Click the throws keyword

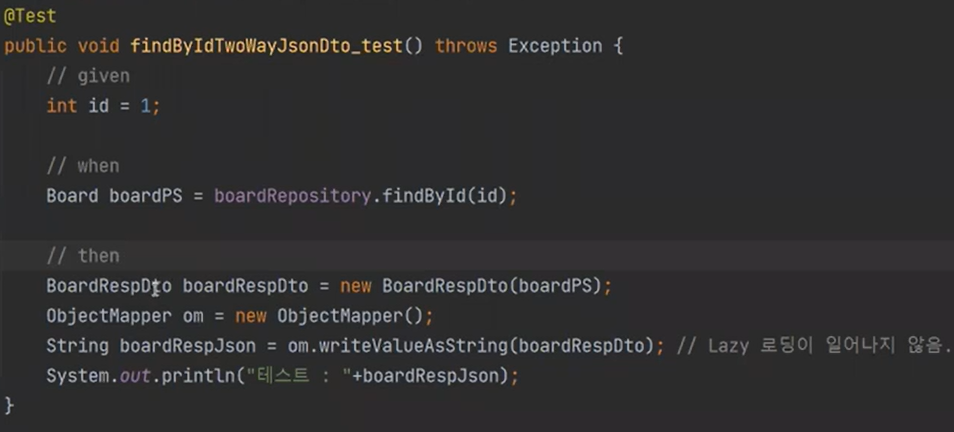[465, 46]
